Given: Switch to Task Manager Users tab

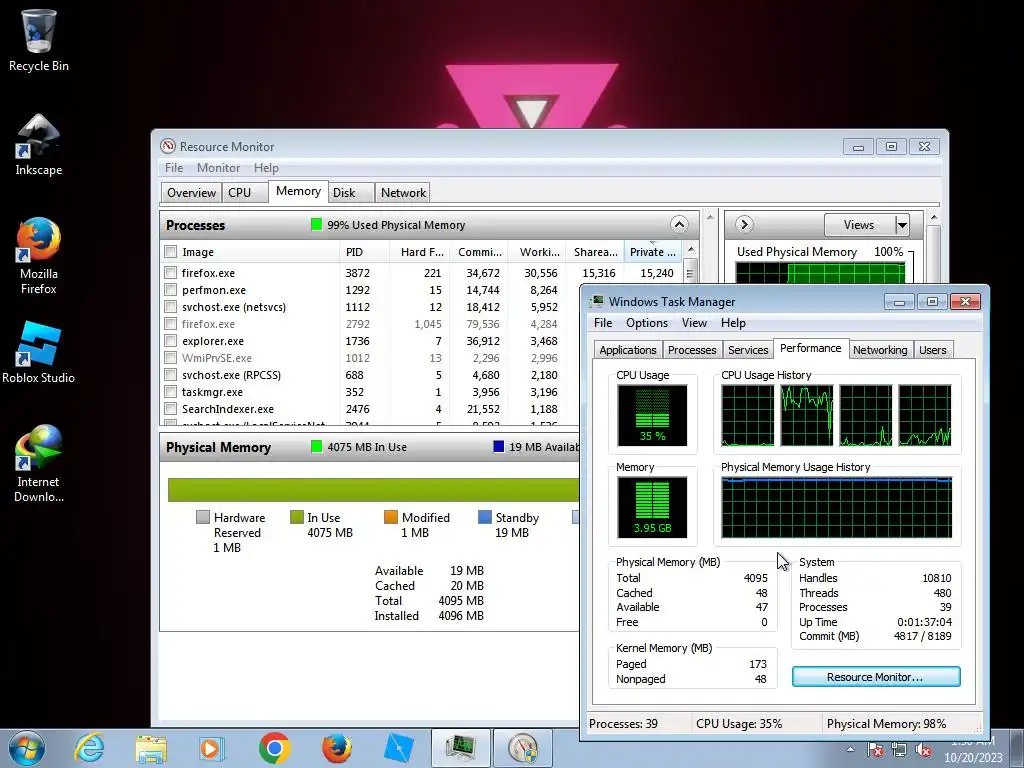Looking at the screenshot, I should click(x=933, y=350).
